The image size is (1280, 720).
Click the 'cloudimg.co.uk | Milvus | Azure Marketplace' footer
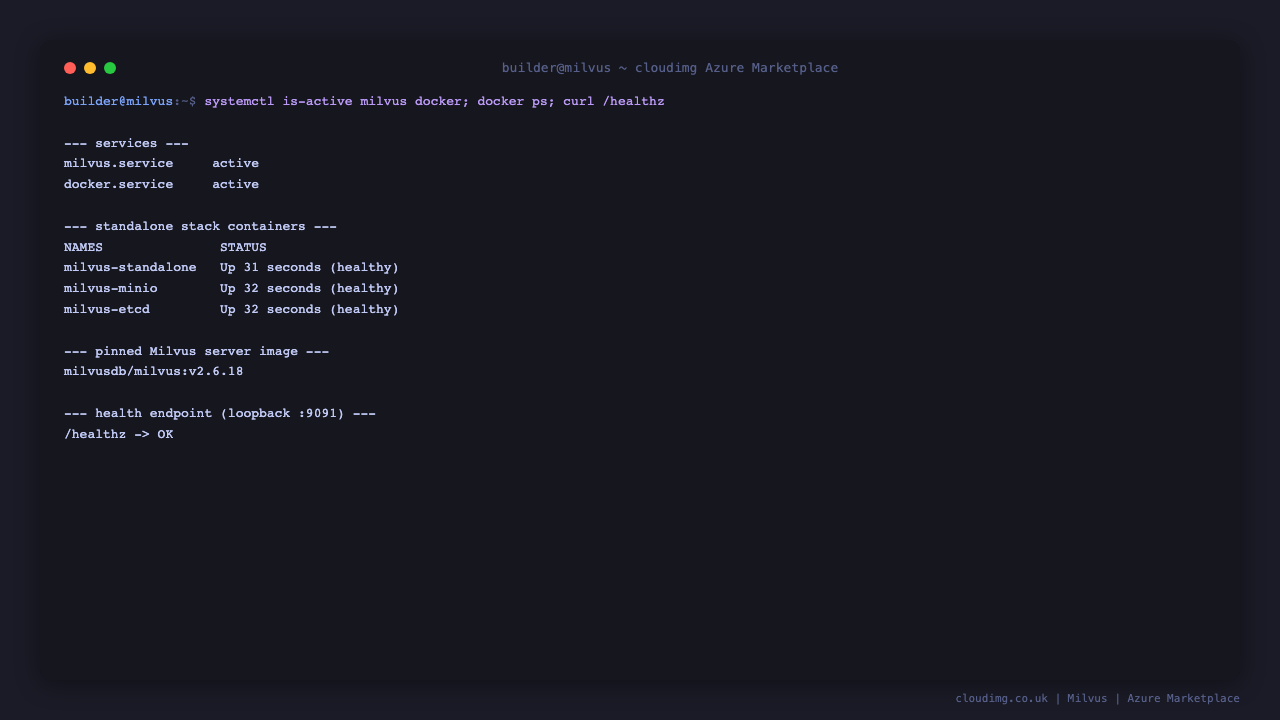click(1097, 698)
